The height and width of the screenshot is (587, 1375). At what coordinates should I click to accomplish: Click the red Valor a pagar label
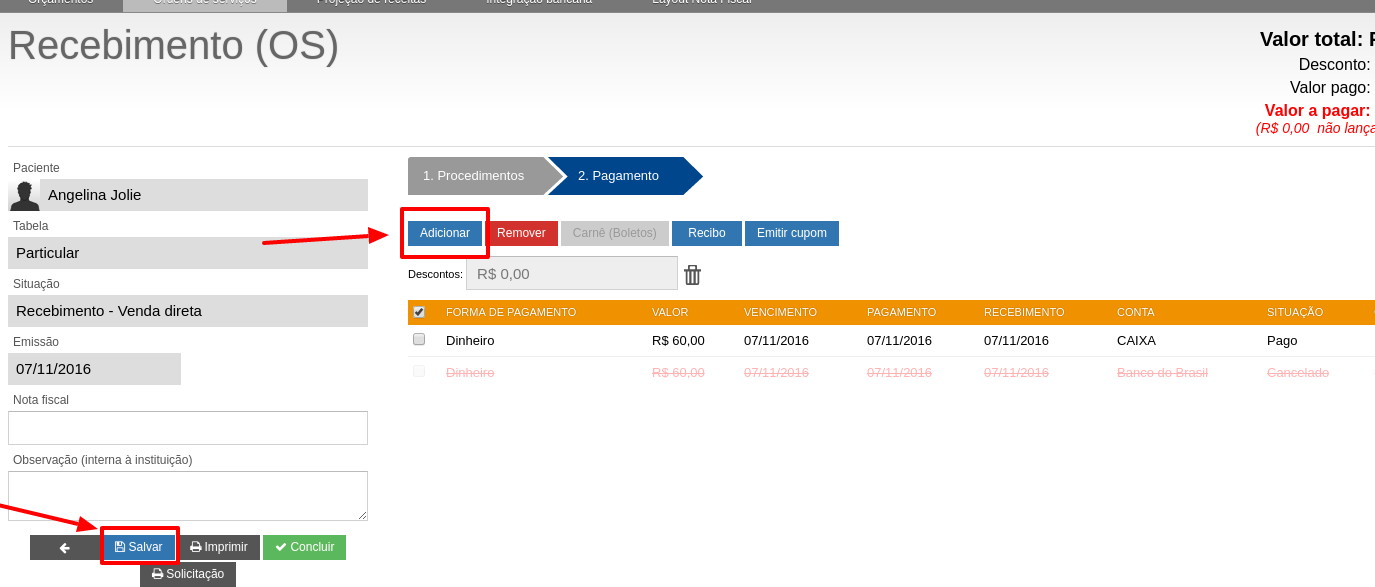[1317, 110]
